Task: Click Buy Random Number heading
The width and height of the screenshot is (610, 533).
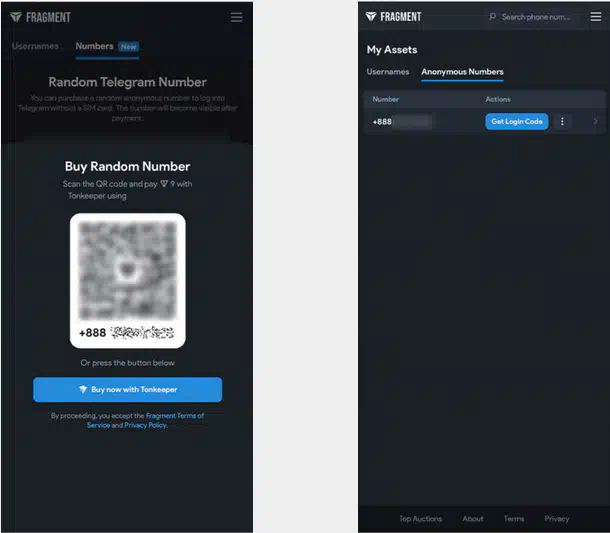Action: (128, 167)
